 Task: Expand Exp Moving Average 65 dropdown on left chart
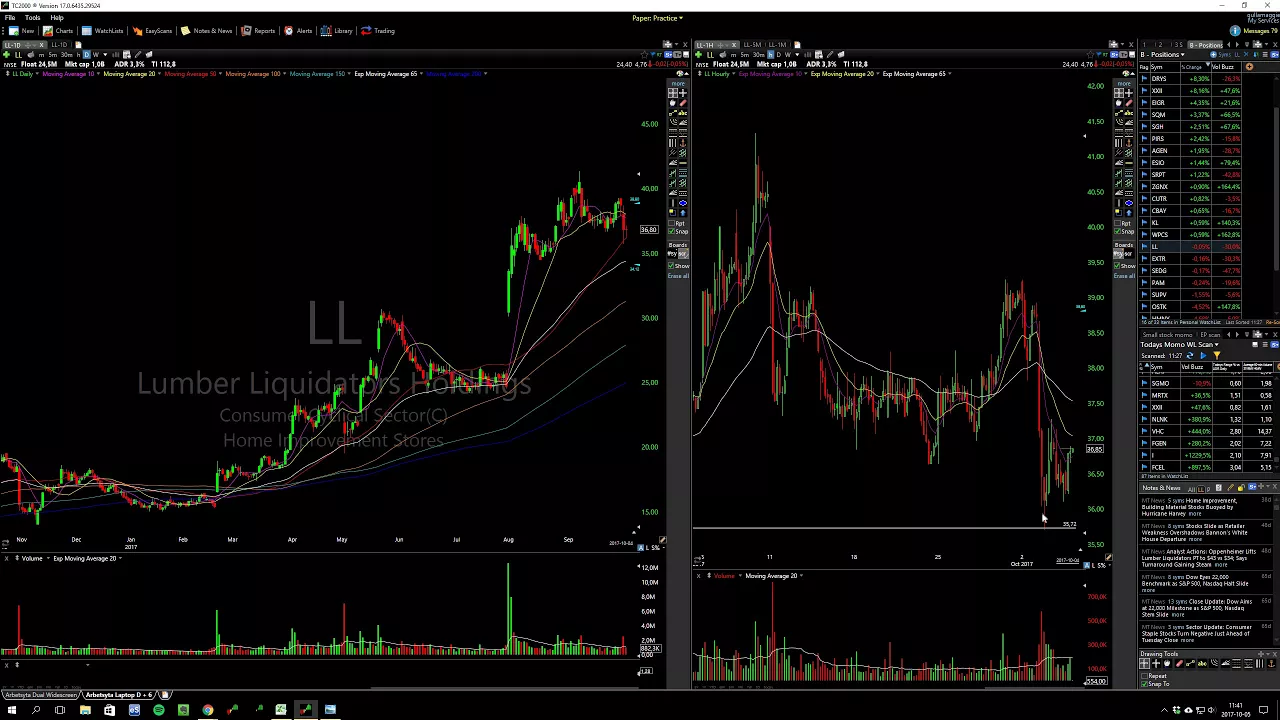tap(421, 74)
